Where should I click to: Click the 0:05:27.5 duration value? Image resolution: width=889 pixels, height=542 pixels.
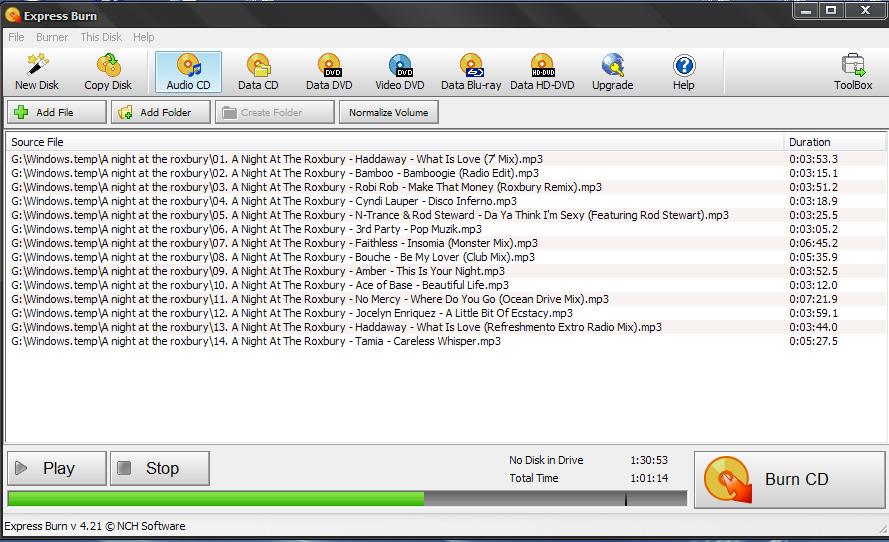pos(813,341)
